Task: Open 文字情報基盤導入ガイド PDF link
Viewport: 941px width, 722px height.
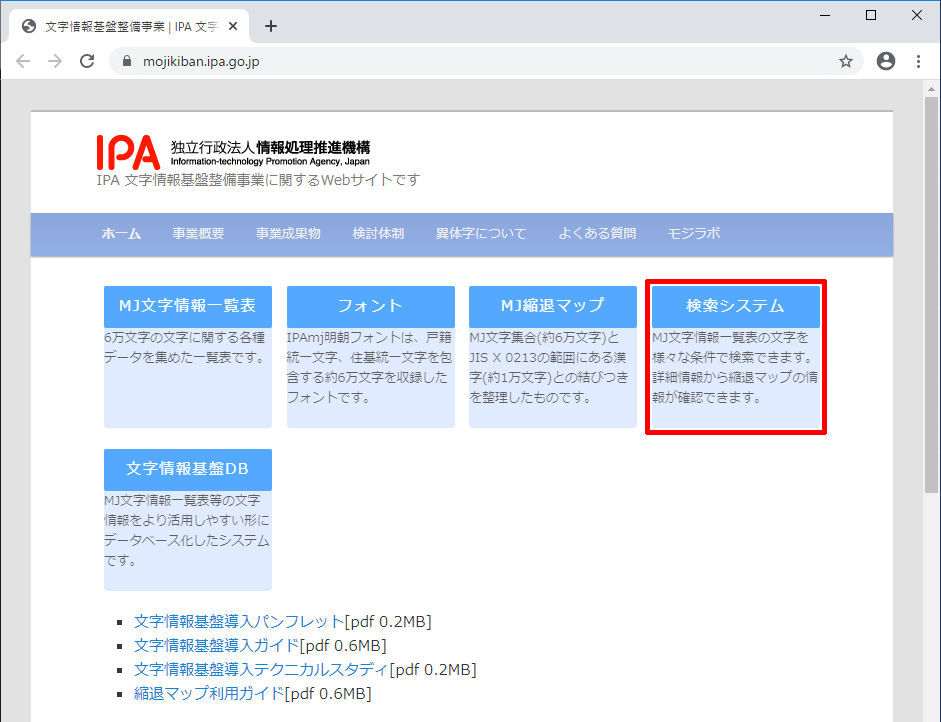Action: click(216, 645)
